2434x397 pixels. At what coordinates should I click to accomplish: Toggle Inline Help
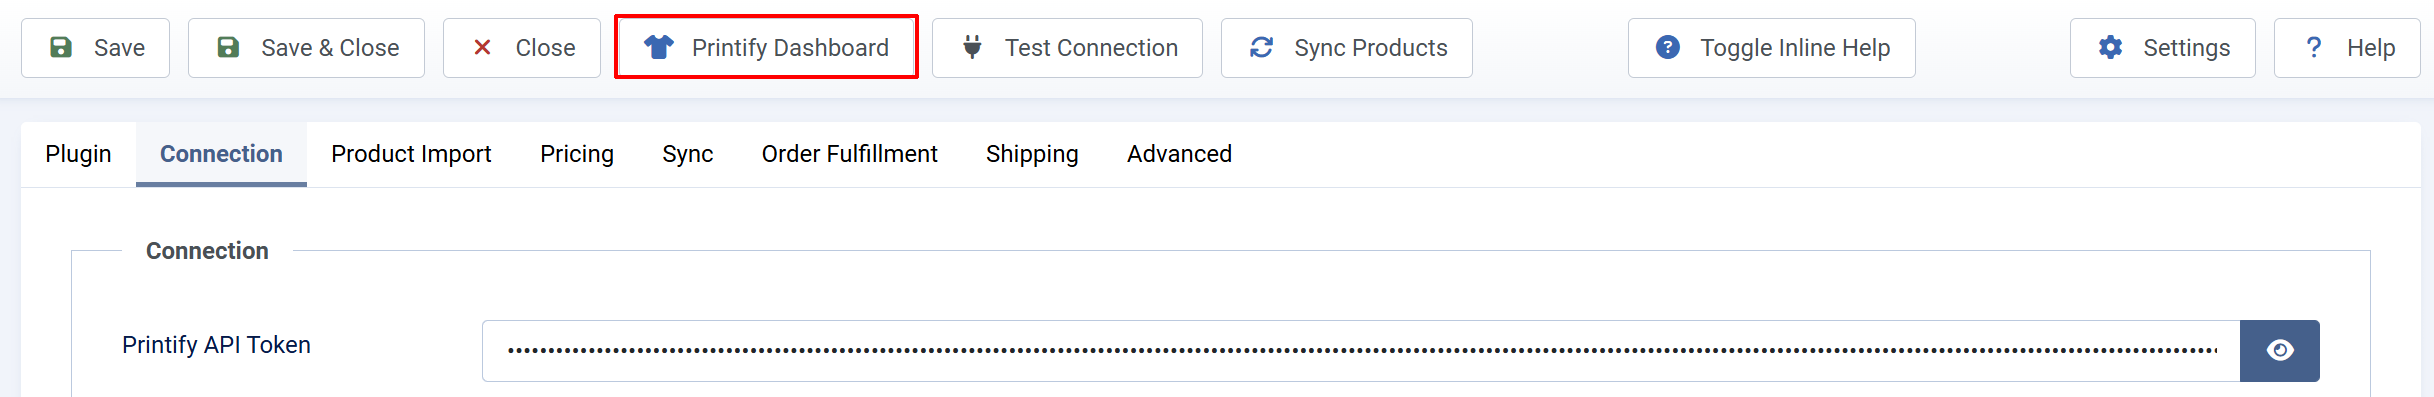pos(1772,48)
